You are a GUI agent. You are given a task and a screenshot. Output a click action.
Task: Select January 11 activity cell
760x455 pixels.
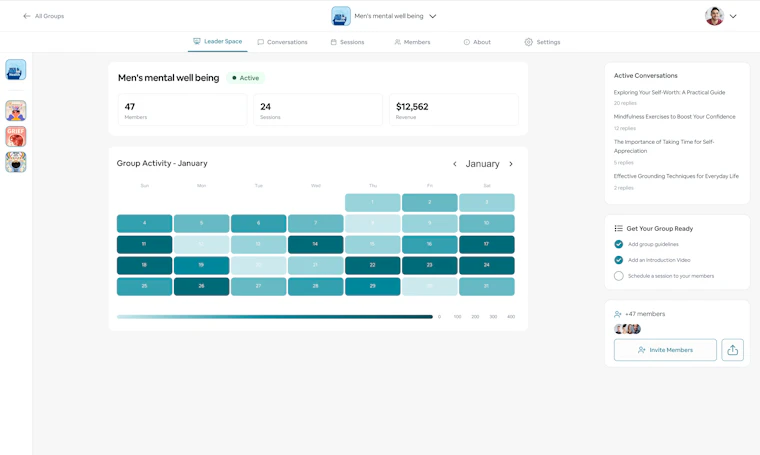click(144, 244)
